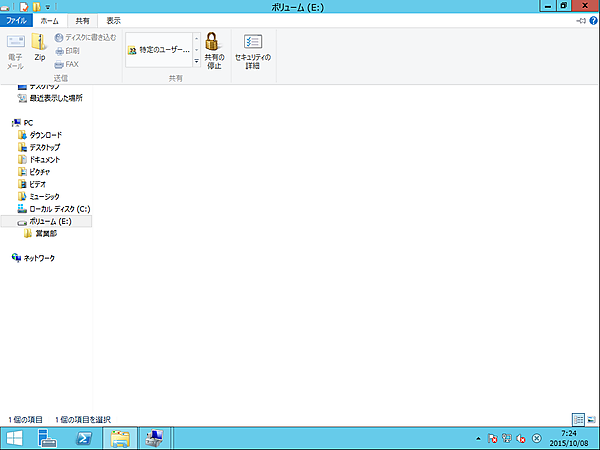Viewport: 600px width, 450px height.
Task: Click the network tray icon
Action: [507, 438]
